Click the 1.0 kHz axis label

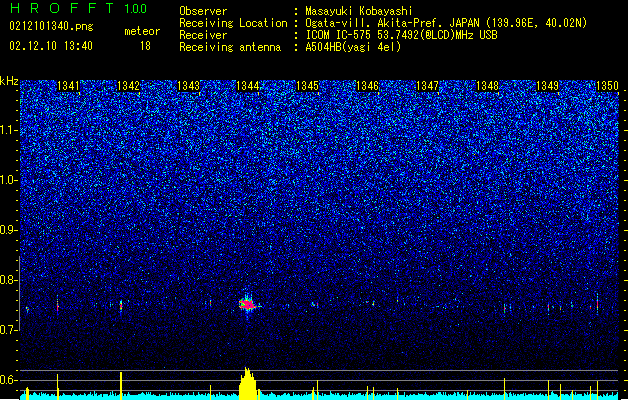tap(8, 180)
